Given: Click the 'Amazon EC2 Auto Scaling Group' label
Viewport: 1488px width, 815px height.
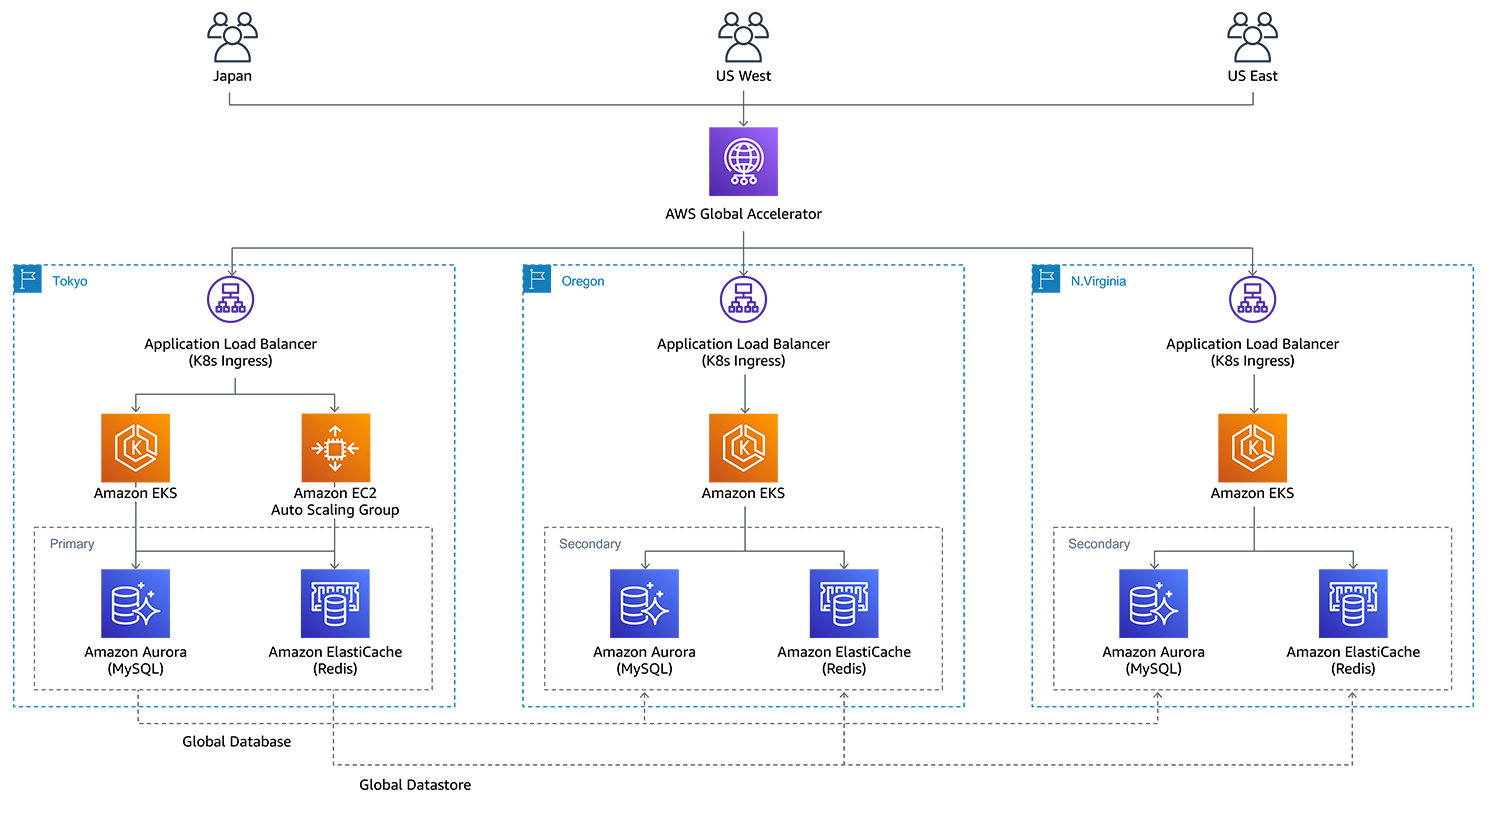Looking at the screenshot, I should 335,501.
